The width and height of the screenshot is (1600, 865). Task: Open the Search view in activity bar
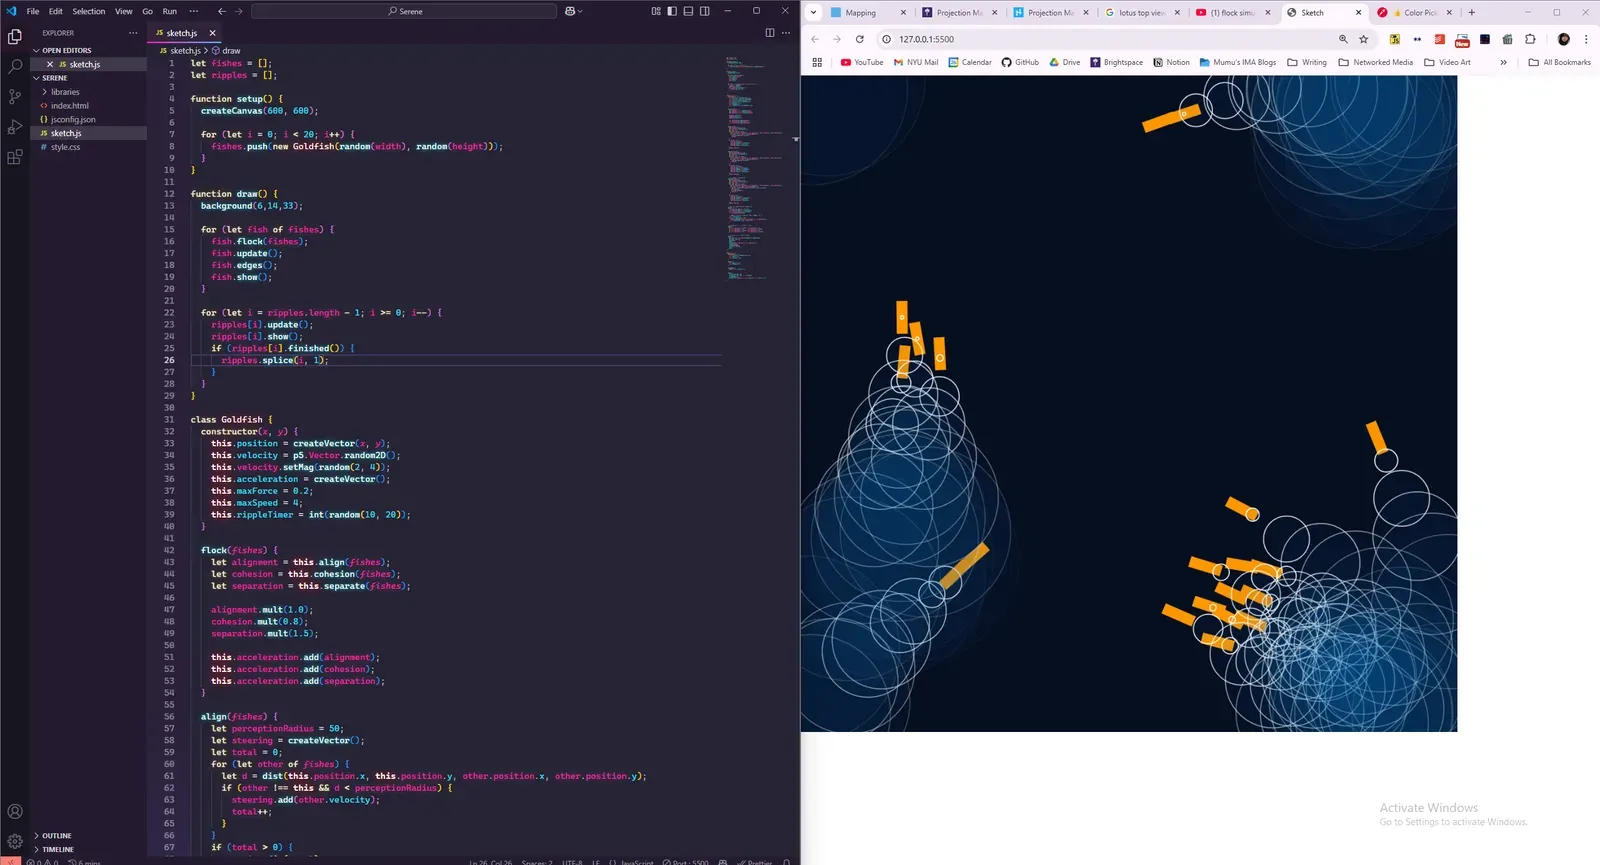[14, 66]
